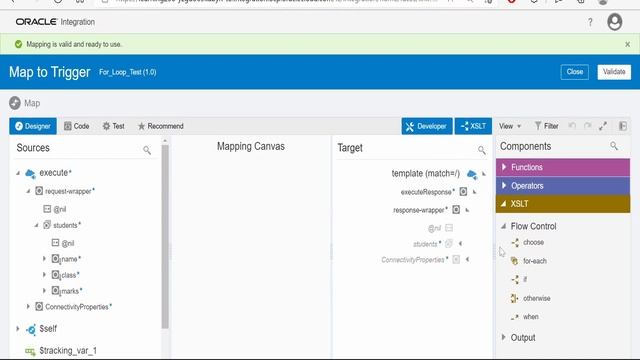Toggle Developer mode
The height and width of the screenshot is (360, 640).
click(x=426, y=126)
